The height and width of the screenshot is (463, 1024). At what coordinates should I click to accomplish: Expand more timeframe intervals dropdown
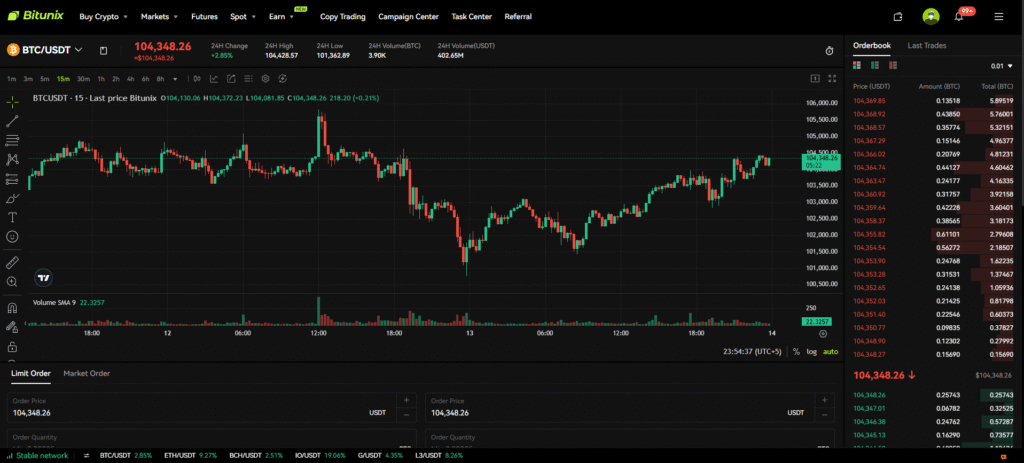[x=175, y=79]
